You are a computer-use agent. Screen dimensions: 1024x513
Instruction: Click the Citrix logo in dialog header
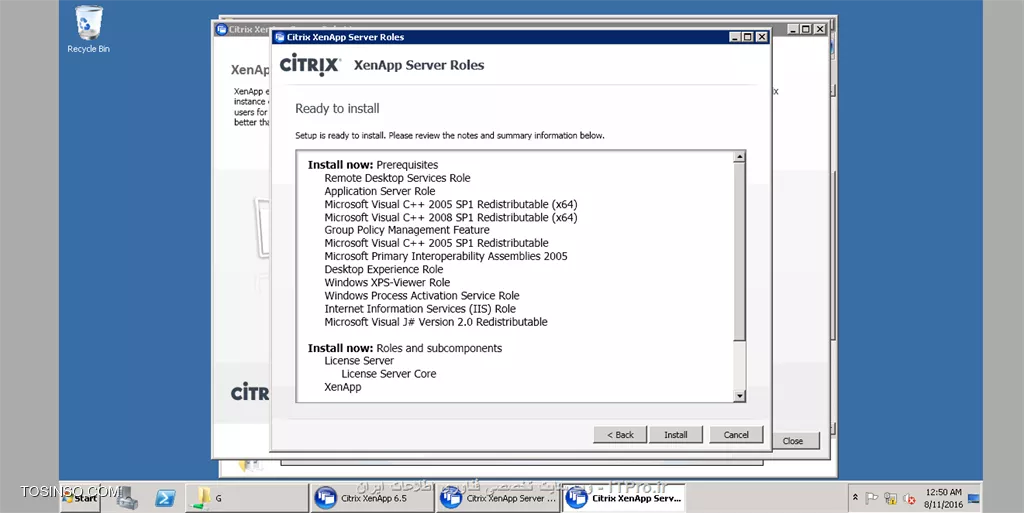click(310, 65)
